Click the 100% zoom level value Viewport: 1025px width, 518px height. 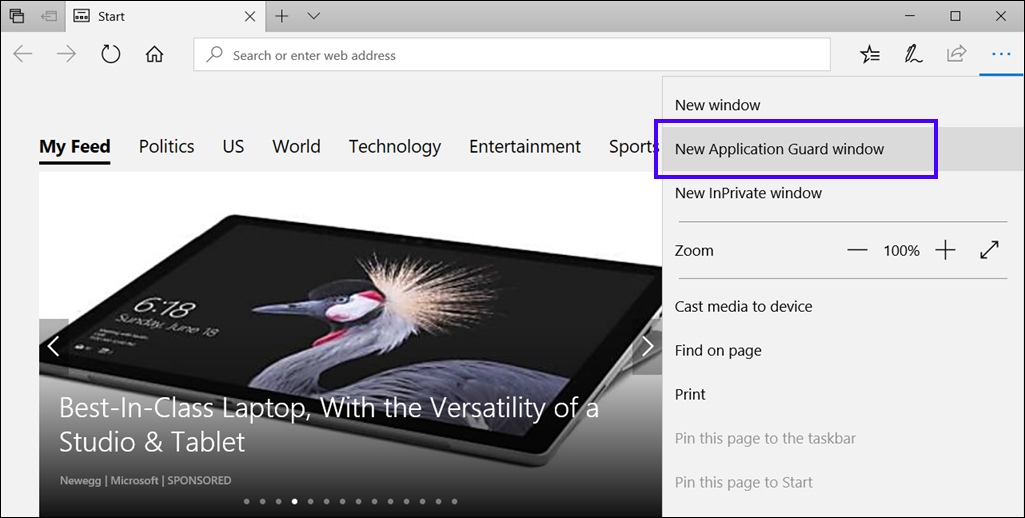(901, 250)
